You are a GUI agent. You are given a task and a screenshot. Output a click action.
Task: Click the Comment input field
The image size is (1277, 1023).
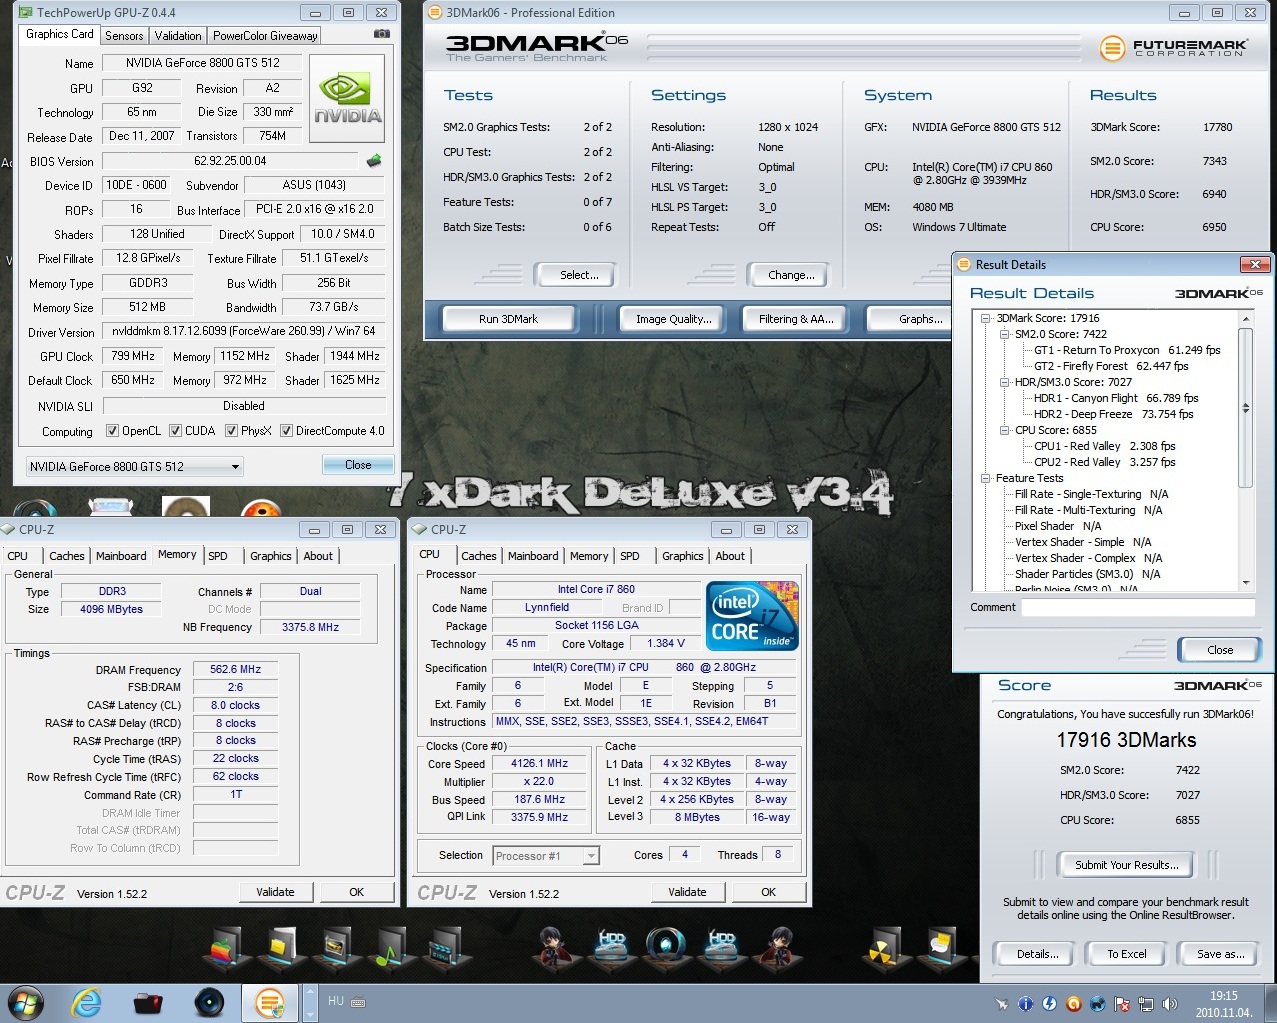[1139, 607]
